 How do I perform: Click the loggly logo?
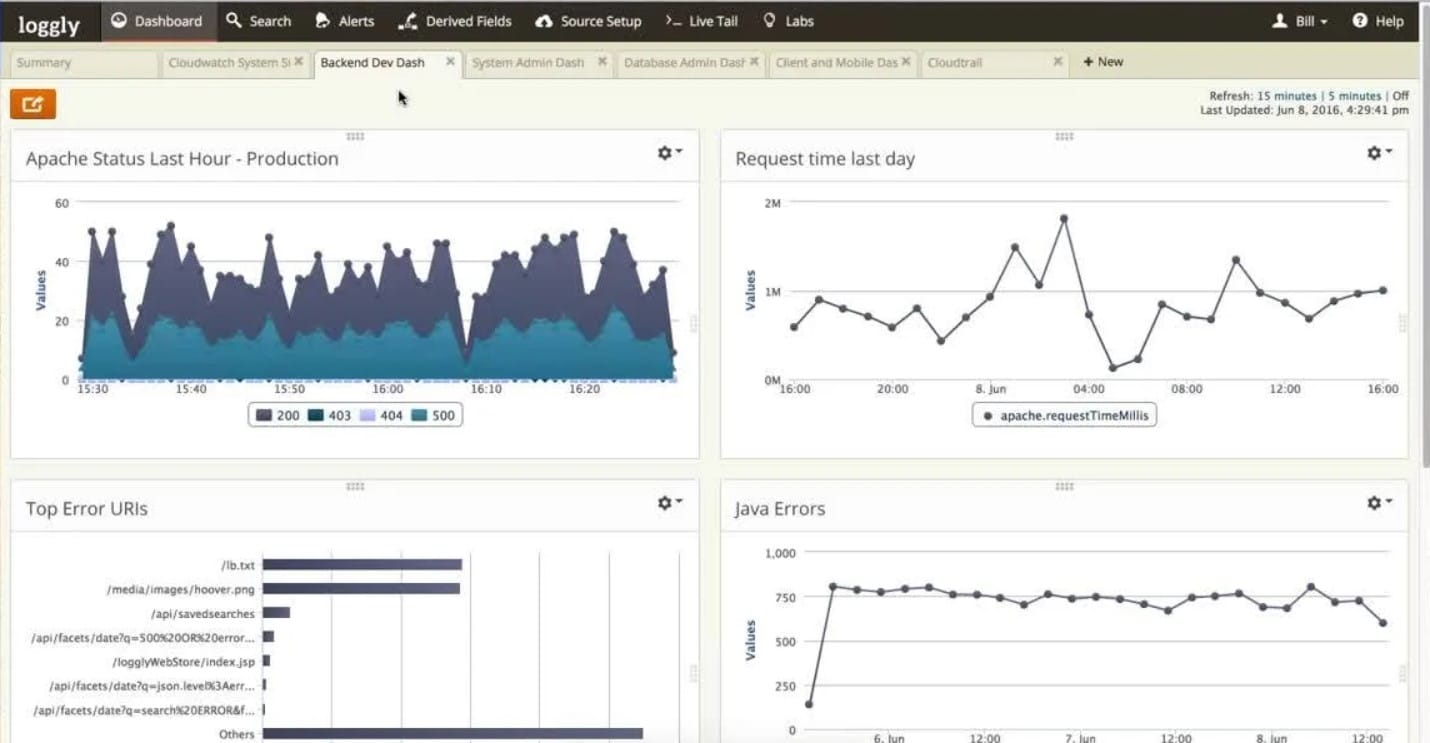click(x=48, y=22)
